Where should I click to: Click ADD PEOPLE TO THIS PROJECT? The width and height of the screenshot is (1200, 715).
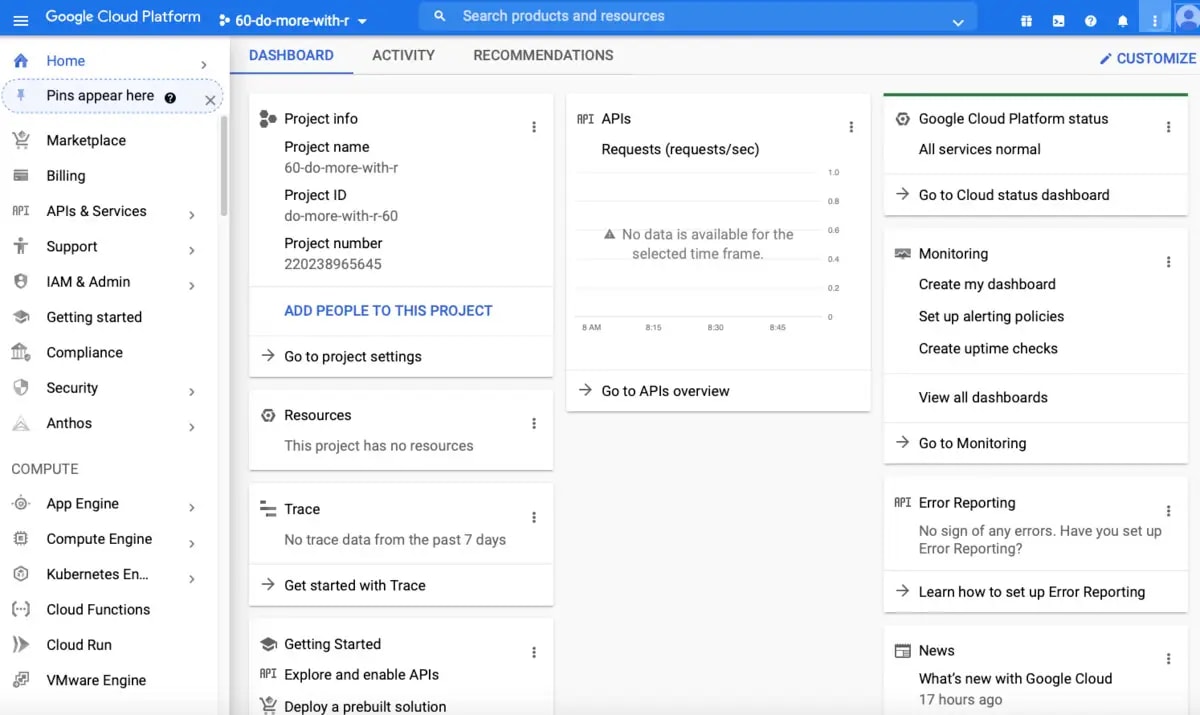click(x=388, y=311)
